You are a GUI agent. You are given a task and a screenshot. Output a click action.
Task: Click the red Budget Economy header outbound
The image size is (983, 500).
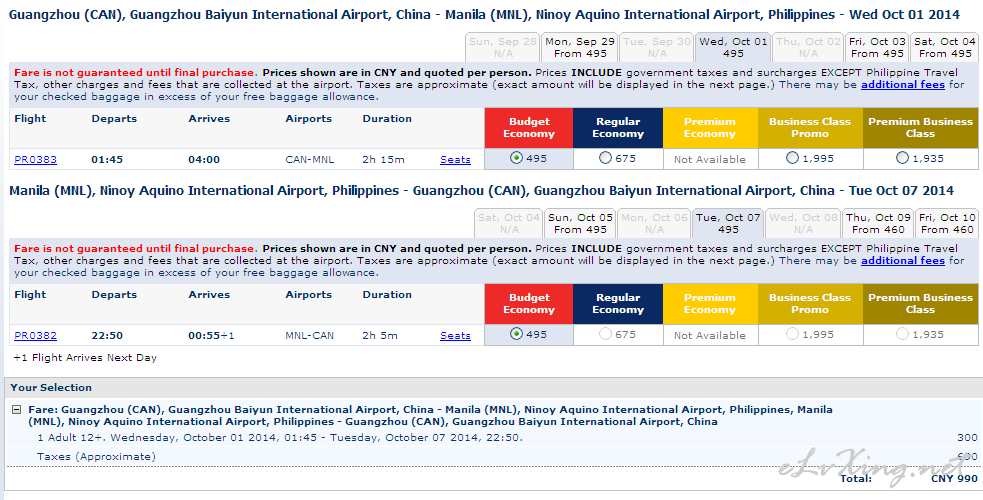coord(528,128)
